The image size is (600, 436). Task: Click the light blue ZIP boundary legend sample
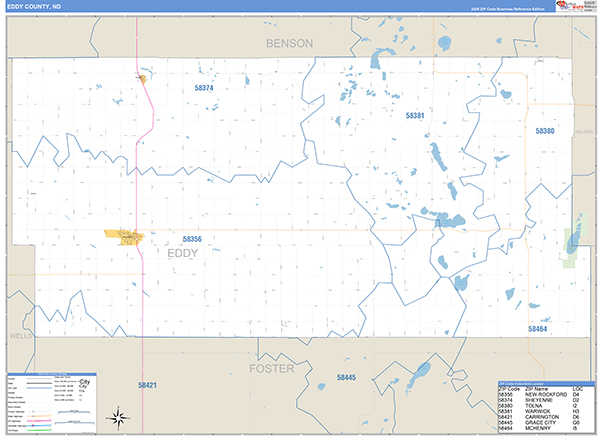[39, 388]
